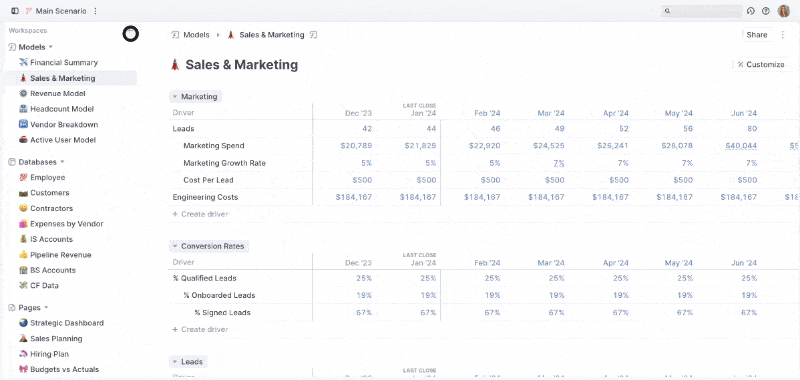Collapse the Leads block
The image size is (800, 380).
175,362
